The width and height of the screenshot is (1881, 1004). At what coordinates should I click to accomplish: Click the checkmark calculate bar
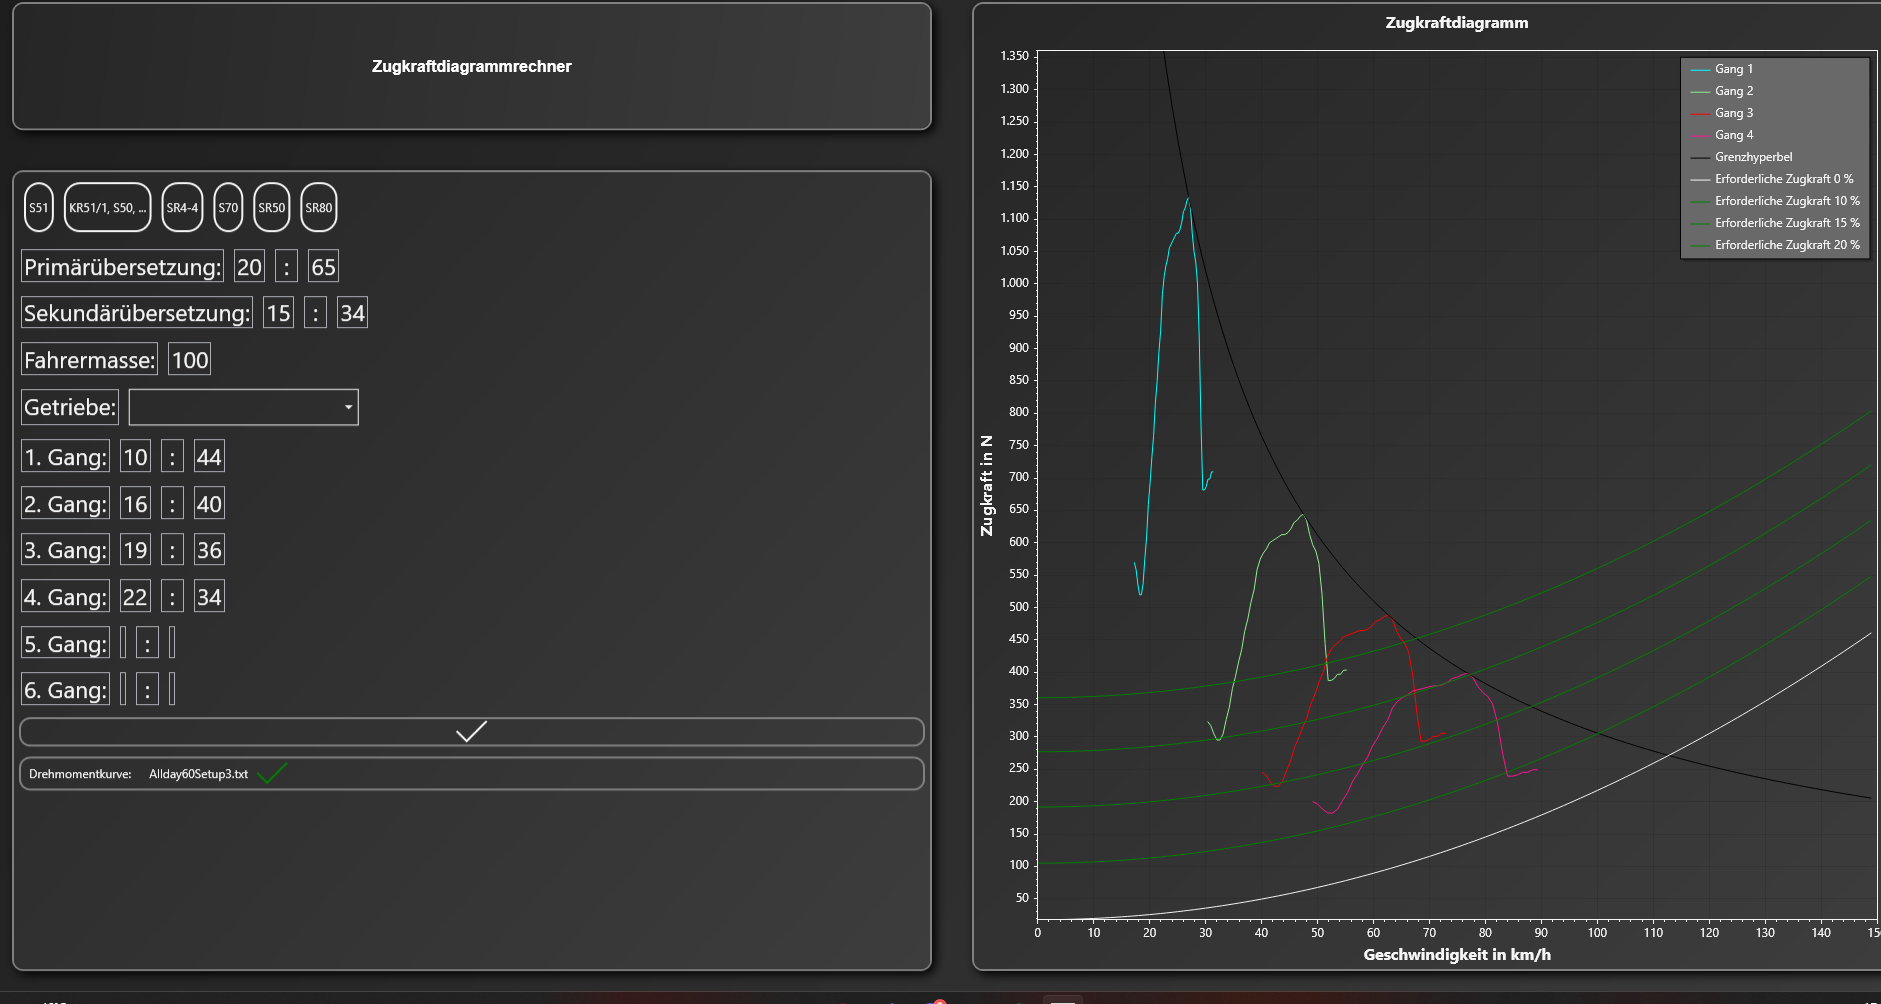(471, 732)
